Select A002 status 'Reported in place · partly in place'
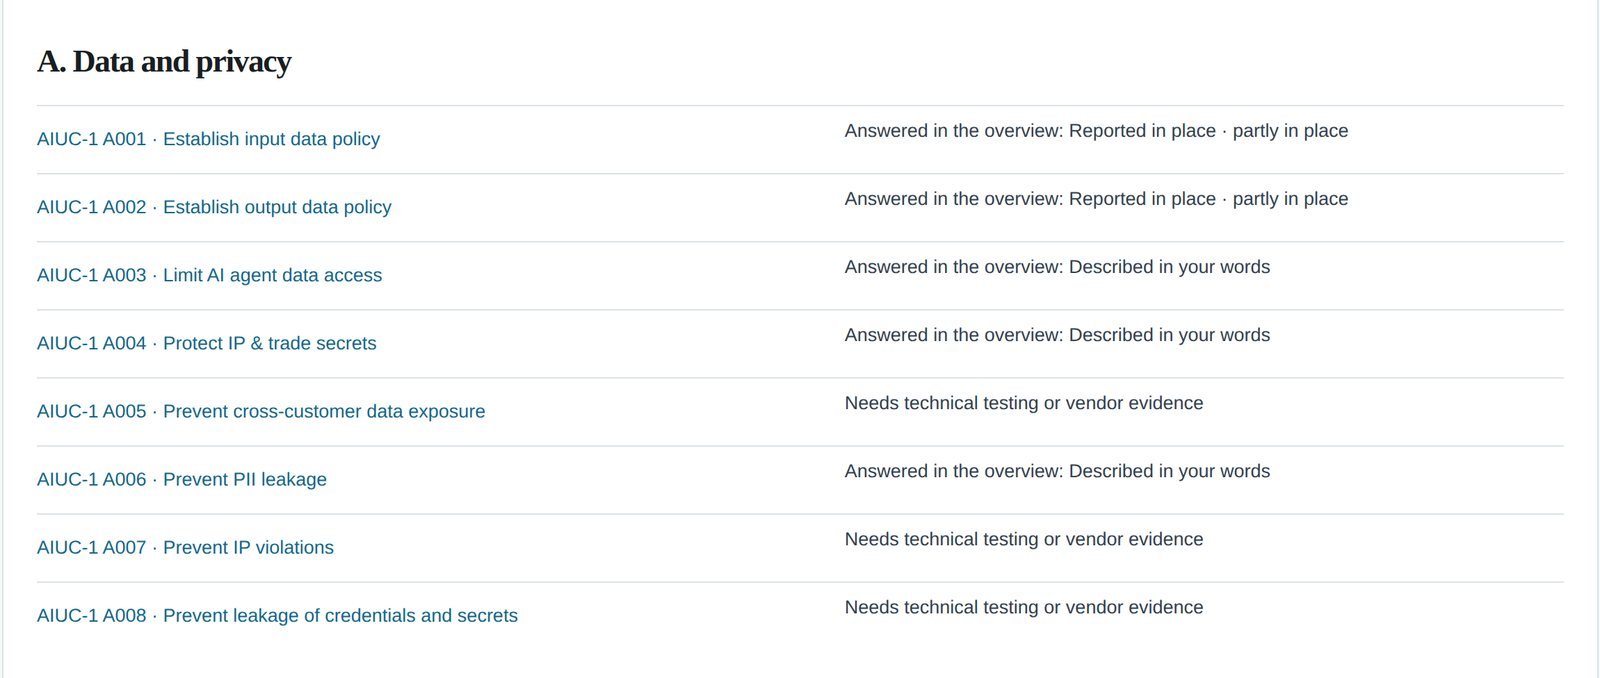Screen dimensions: 1600x678 1208,199
